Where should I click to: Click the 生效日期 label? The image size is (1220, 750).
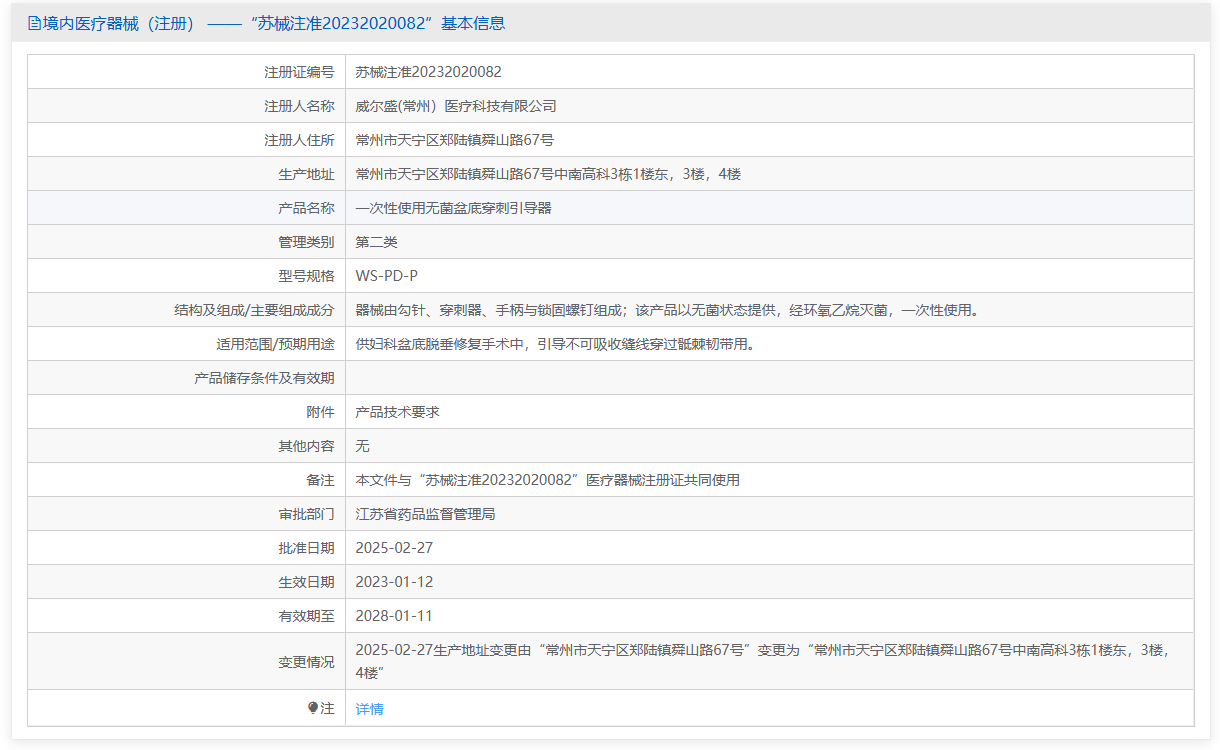(306, 582)
